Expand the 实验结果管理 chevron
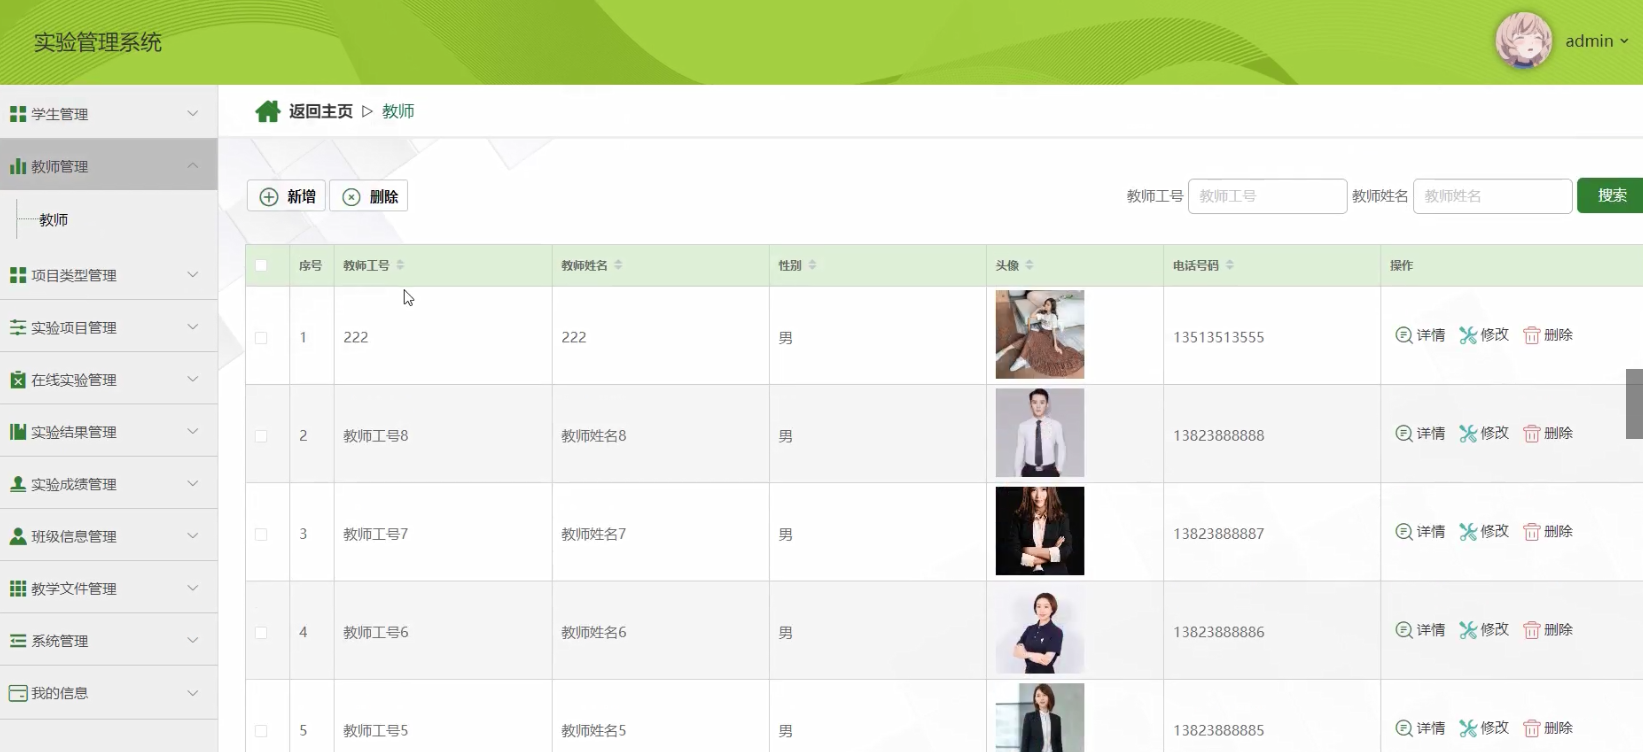The width and height of the screenshot is (1643, 752). tap(193, 431)
